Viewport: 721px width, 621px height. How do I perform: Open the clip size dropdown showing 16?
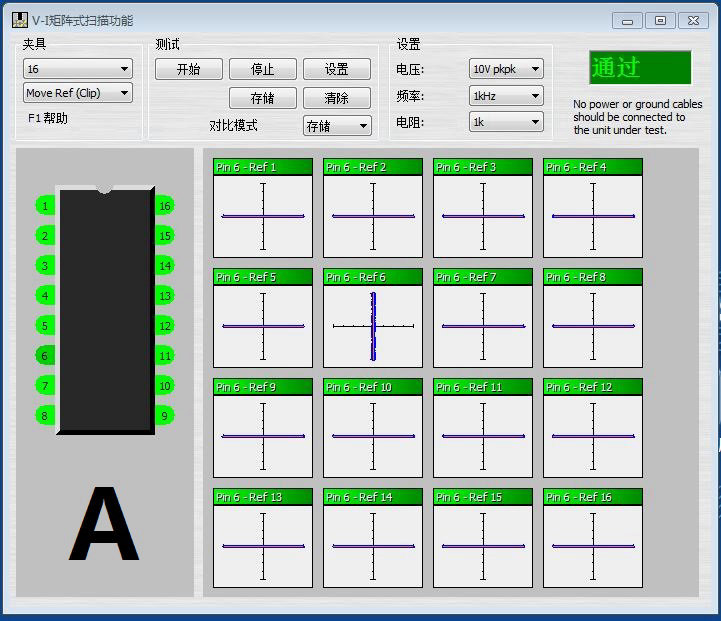[78, 69]
